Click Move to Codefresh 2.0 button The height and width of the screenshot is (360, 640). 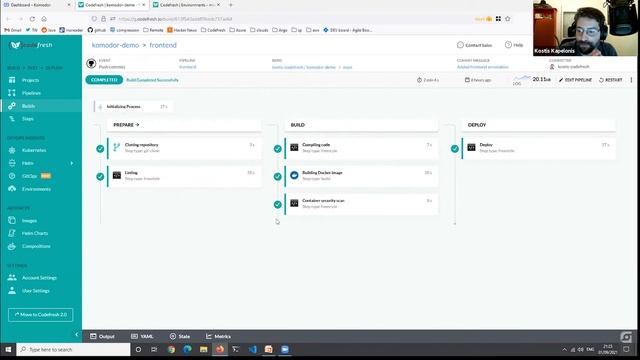click(x=40, y=315)
